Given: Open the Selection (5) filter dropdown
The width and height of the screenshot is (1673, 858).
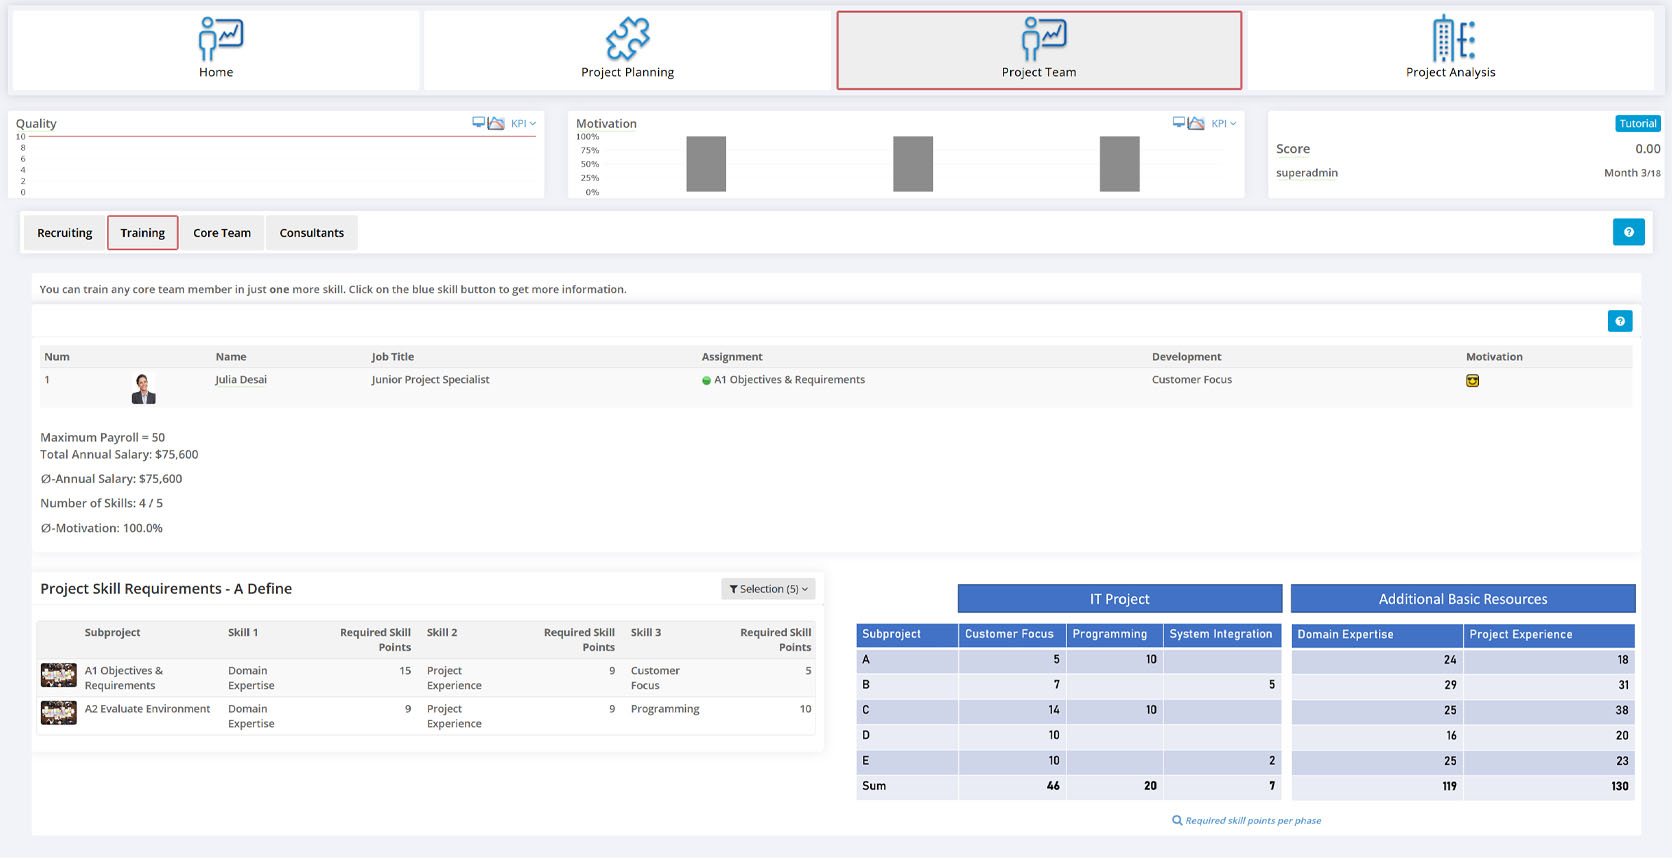Looking at the screenshot, I should click(x=768, y=589).
